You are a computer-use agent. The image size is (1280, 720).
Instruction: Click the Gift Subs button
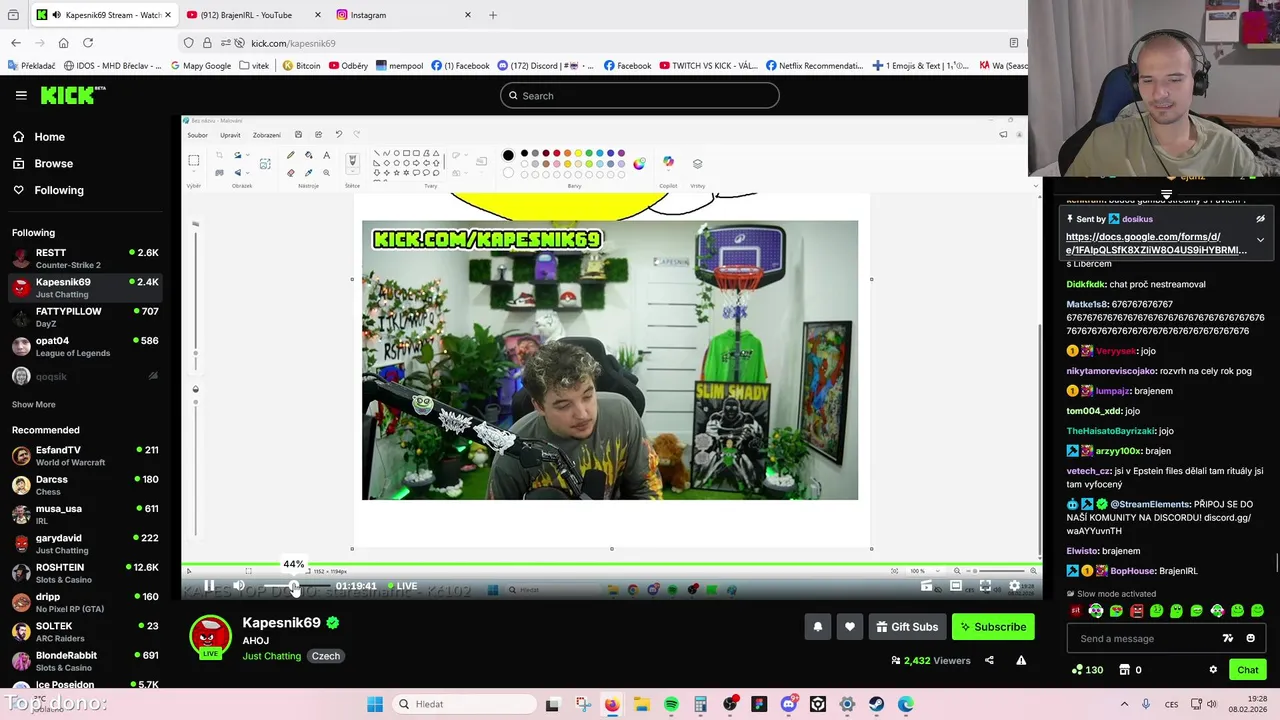pyautogui.click(x=907, y=627)
